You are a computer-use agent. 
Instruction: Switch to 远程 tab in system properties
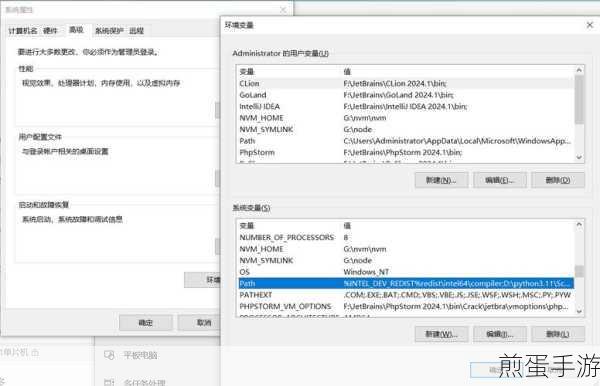[136, 31]
